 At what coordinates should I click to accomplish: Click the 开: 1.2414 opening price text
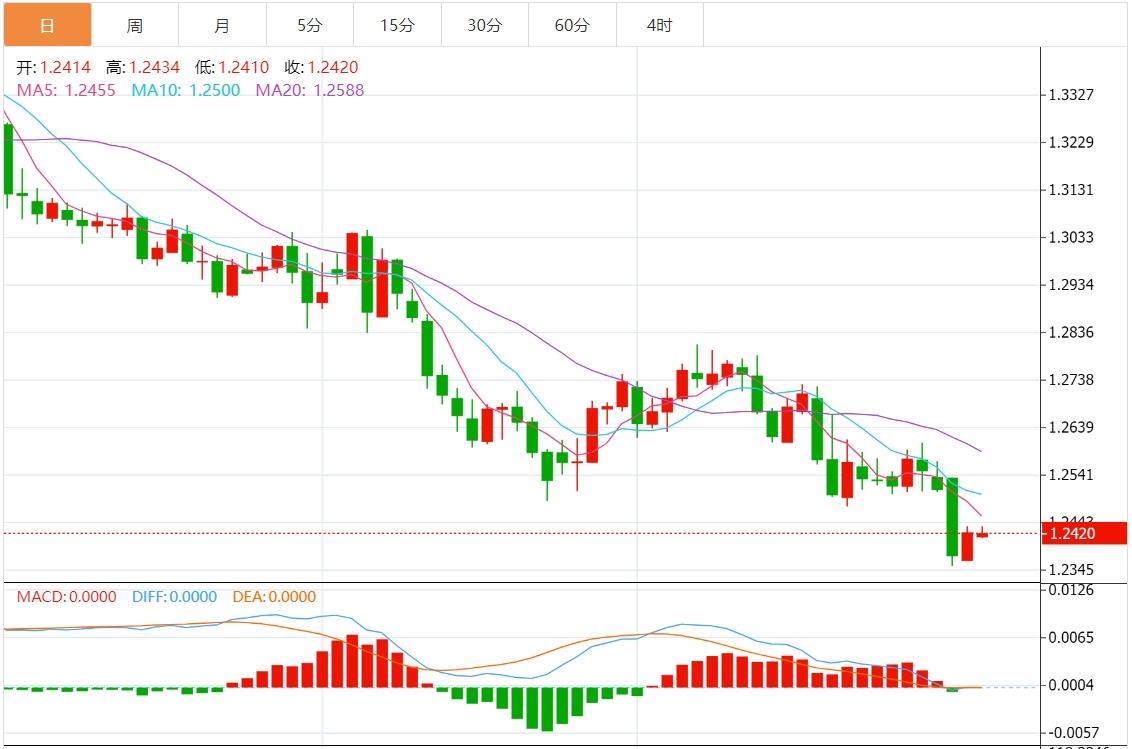pyautogui.click(x=53, y=68)
